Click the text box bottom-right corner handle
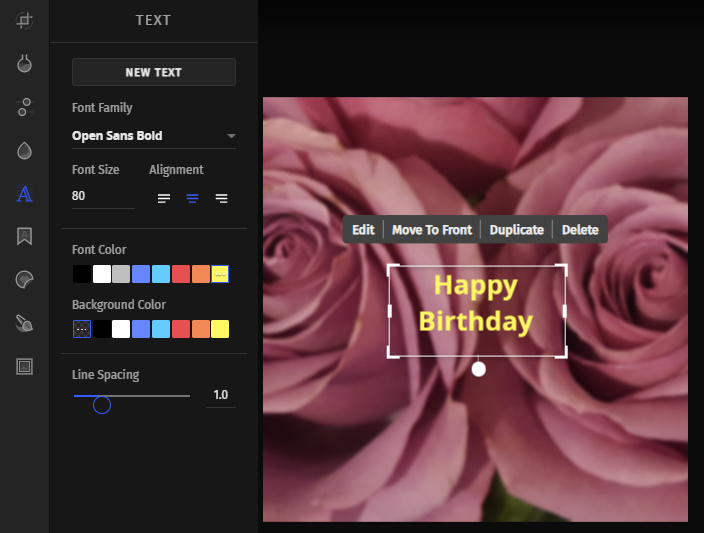 pos(563,354)
